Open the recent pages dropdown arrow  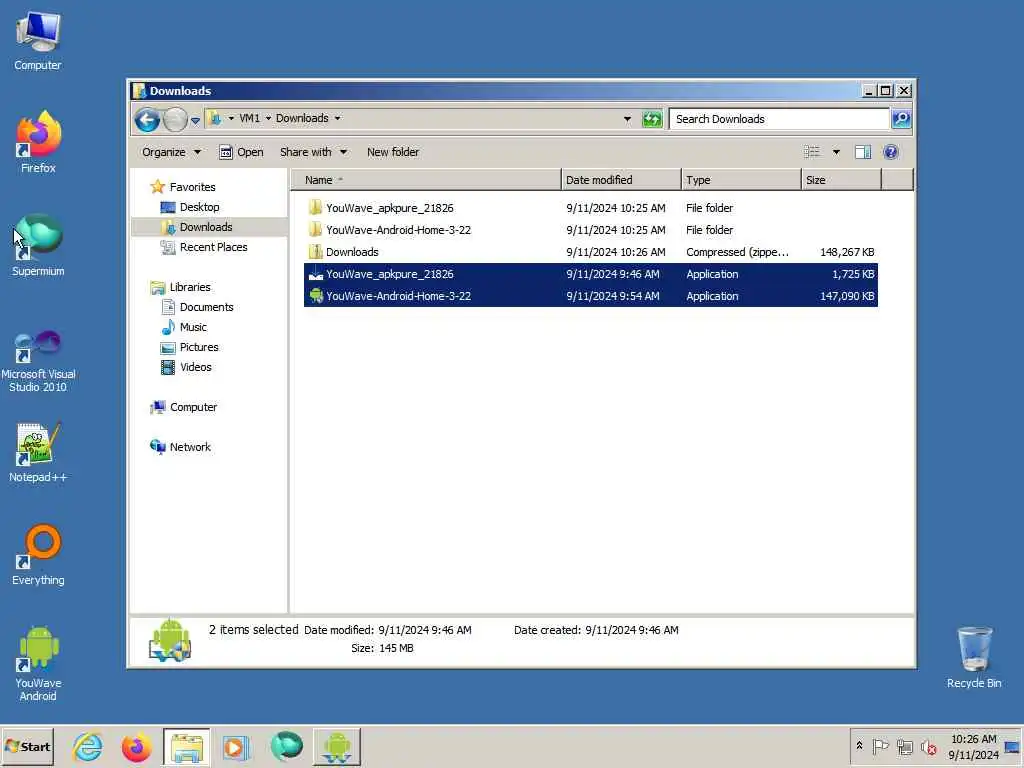point(195,120)
